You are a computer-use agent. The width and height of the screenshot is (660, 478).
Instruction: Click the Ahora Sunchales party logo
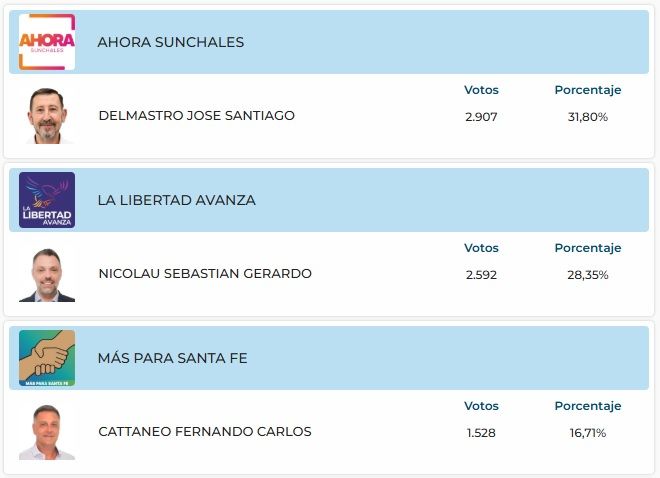(47, 42)
